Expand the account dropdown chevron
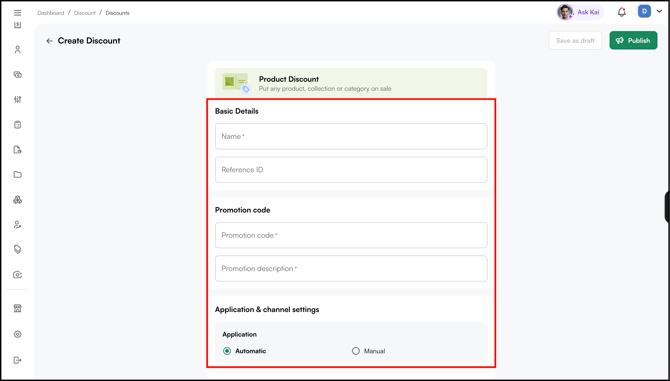This screenshot has width=670, height=381. [x=659, y=12]
